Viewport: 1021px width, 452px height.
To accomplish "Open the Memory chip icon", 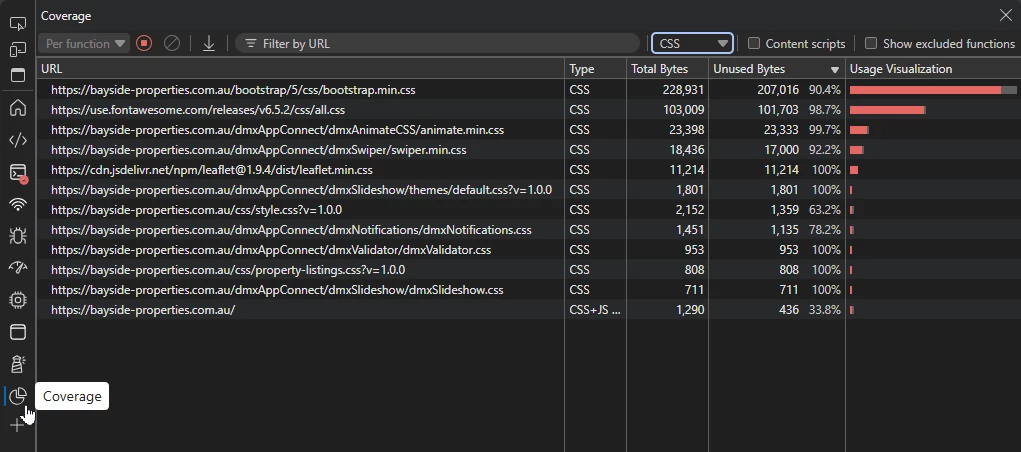I will coord(18,300).
